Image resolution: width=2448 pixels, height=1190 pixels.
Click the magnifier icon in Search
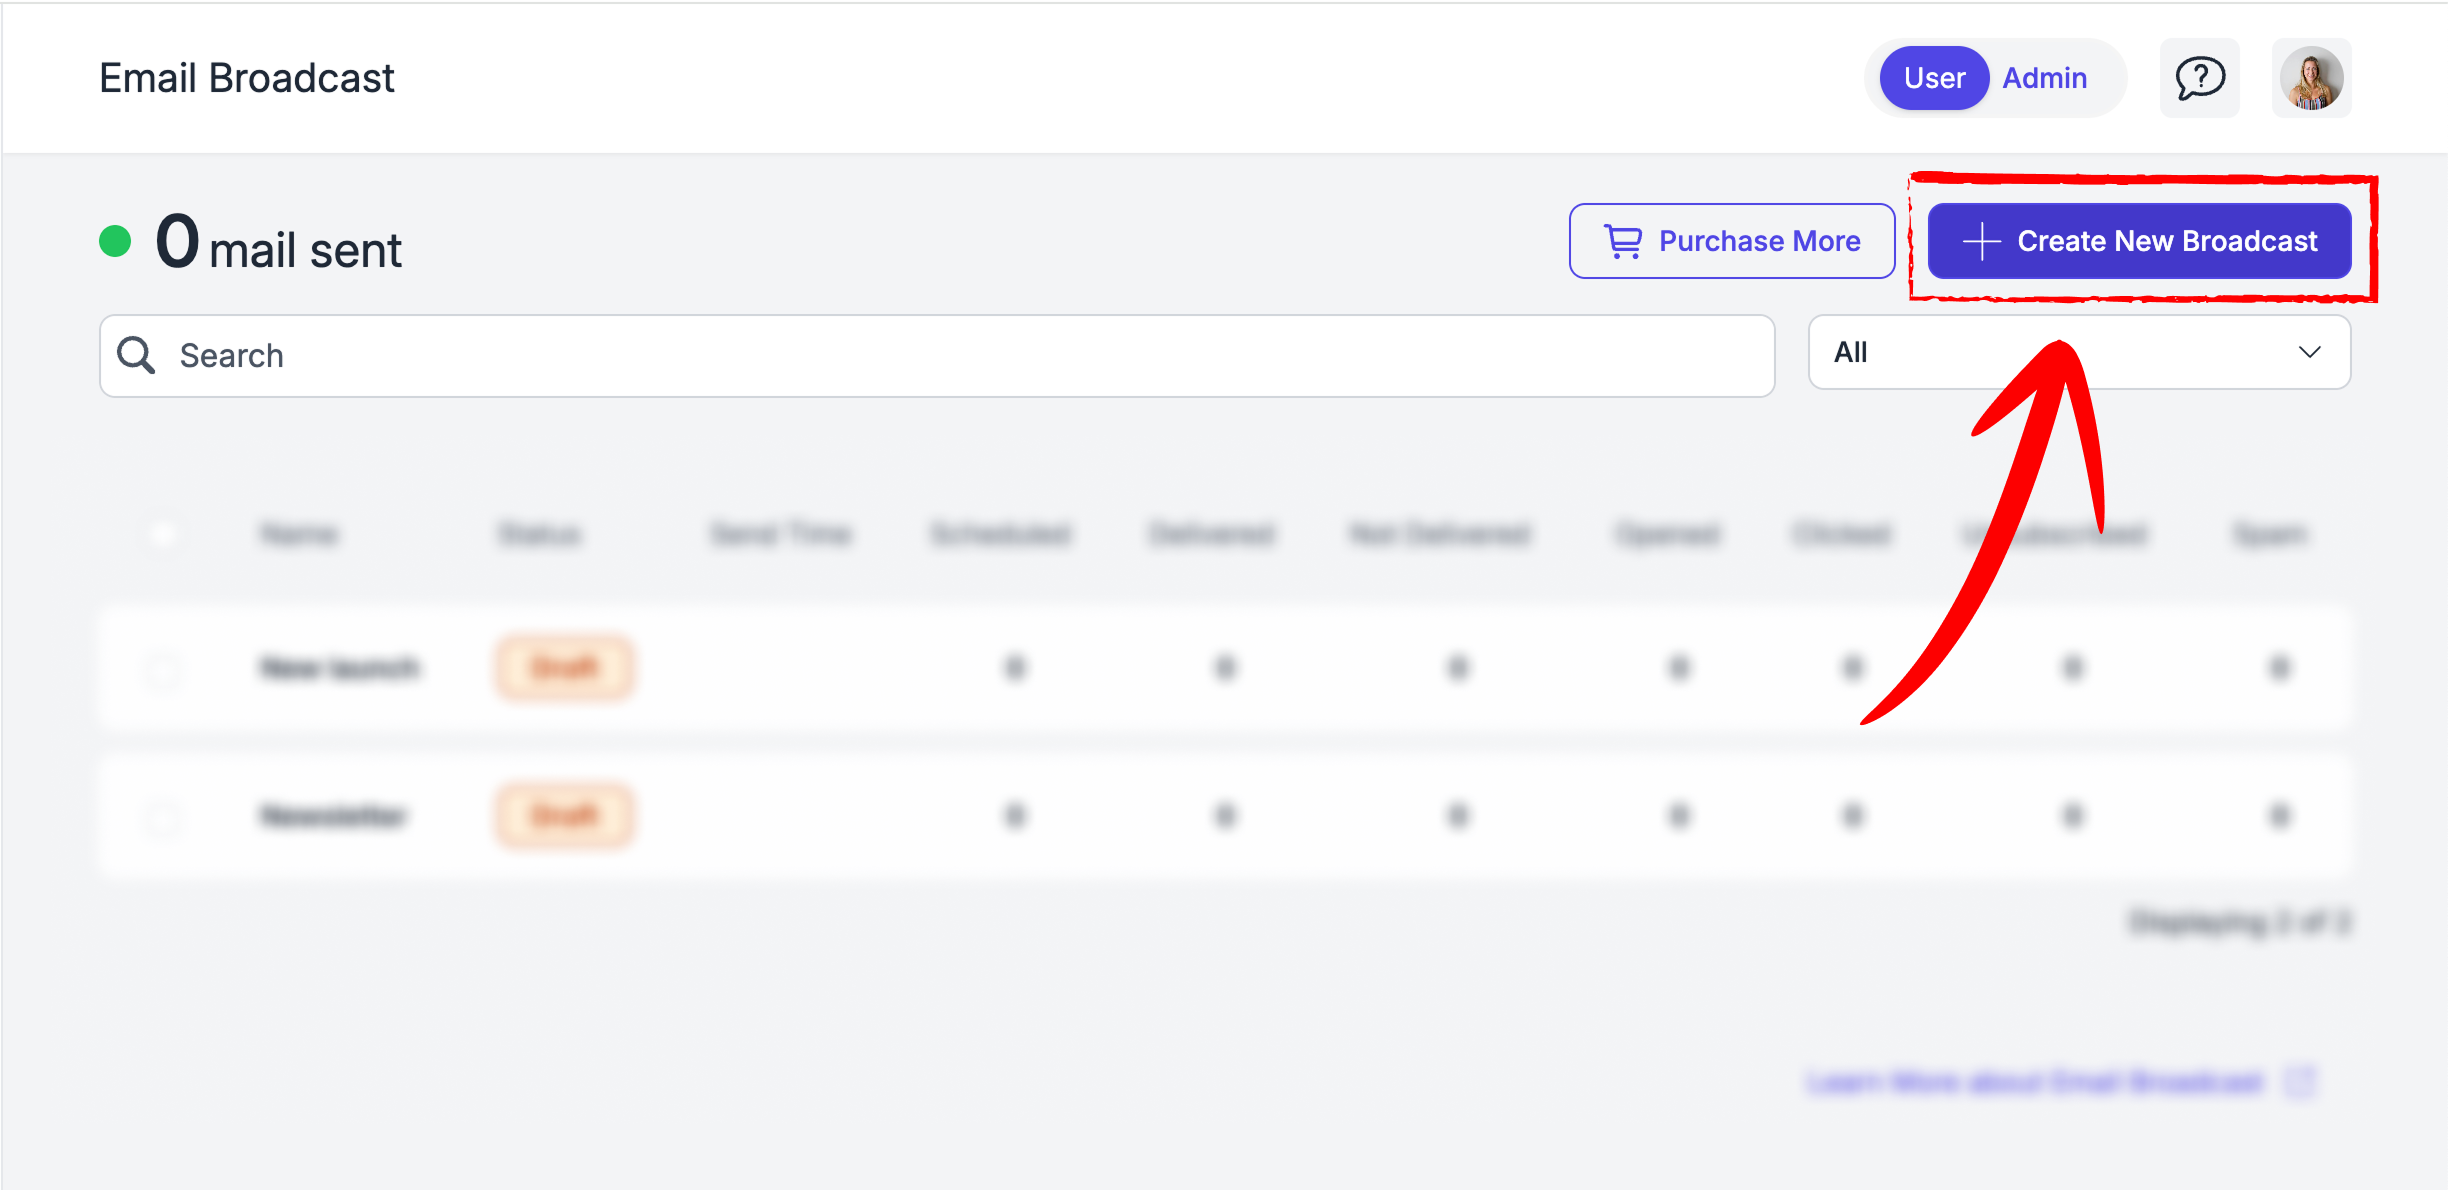(136, 355)
